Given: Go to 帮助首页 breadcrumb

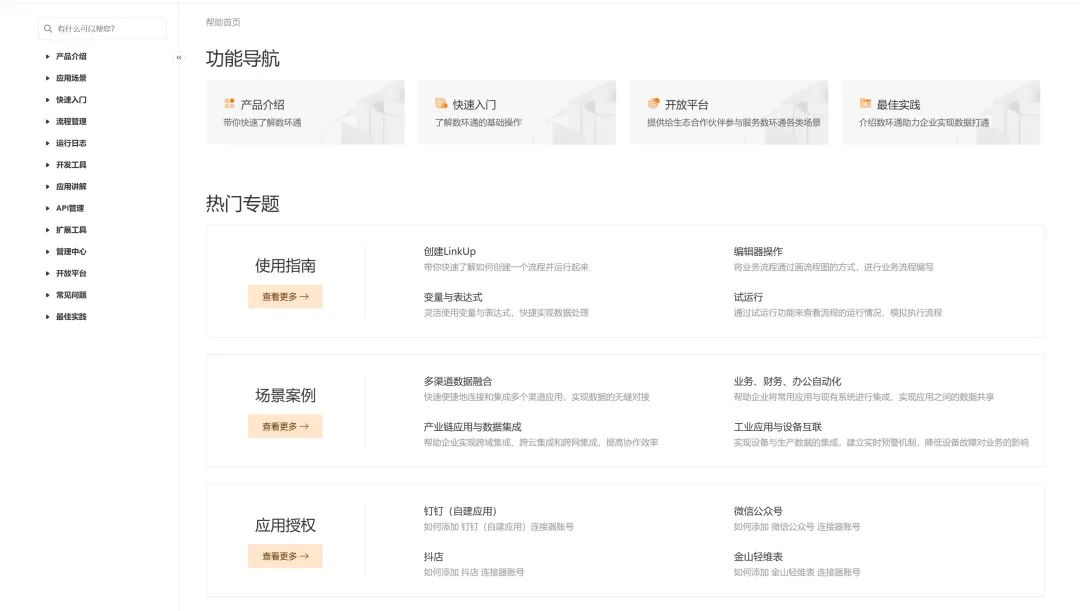Looking at the screenshot, I should pos(223,22).
